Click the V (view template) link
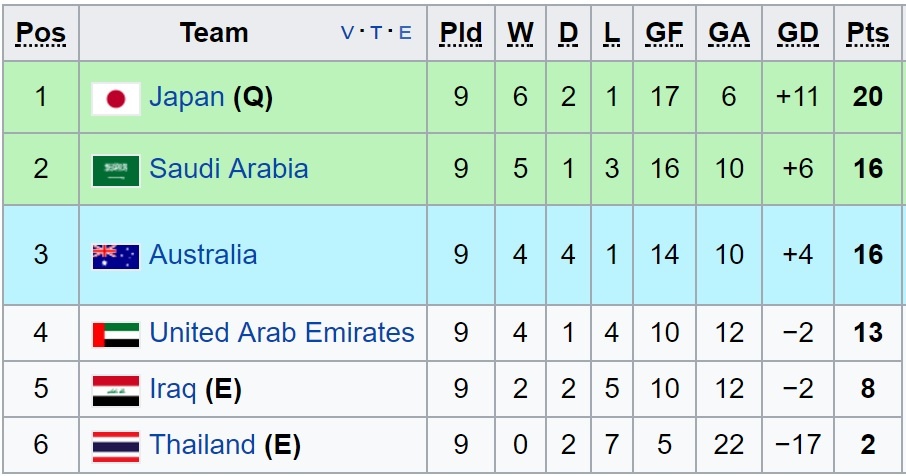 pos(347,33)
